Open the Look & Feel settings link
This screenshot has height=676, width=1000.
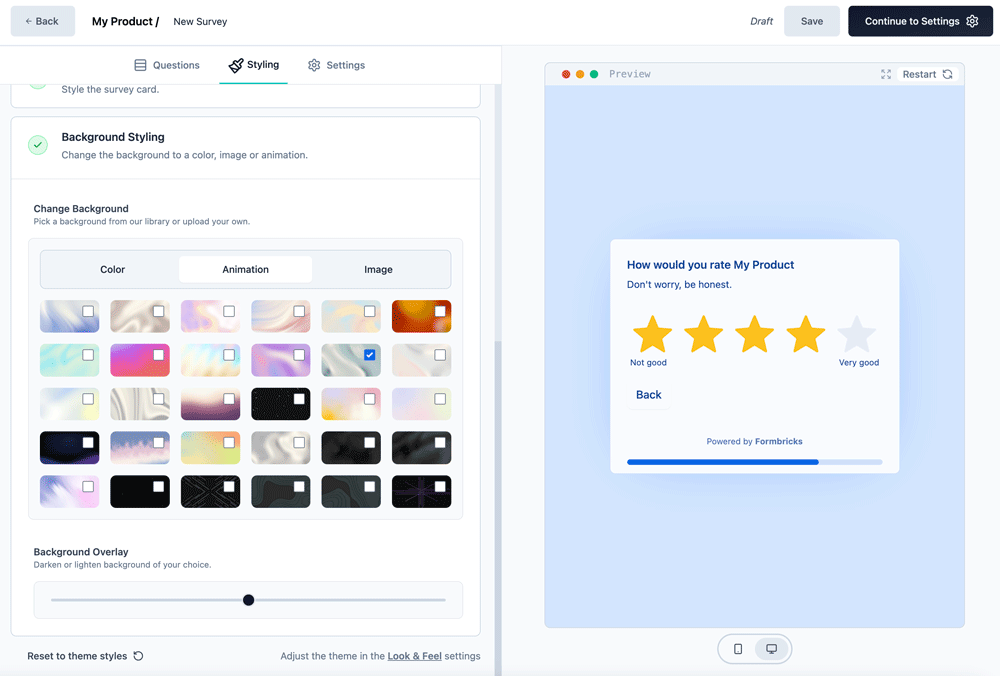click(x=414, y=656)
